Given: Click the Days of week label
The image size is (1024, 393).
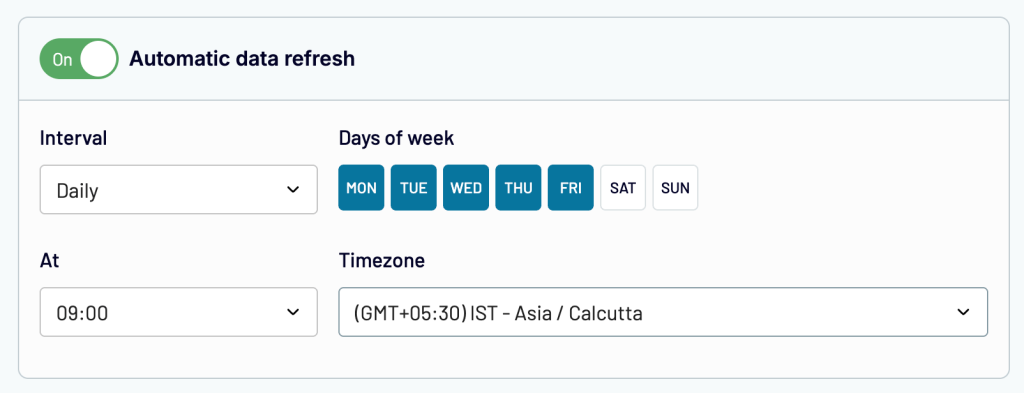Looking at the screenshot, I should pyautogui.click(x=396, y=138).
